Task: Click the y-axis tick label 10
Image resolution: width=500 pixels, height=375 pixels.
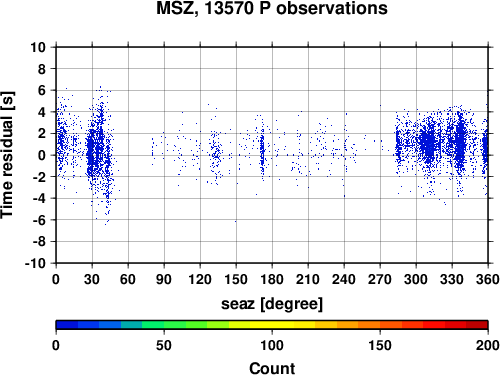Action: pos(38,47)
